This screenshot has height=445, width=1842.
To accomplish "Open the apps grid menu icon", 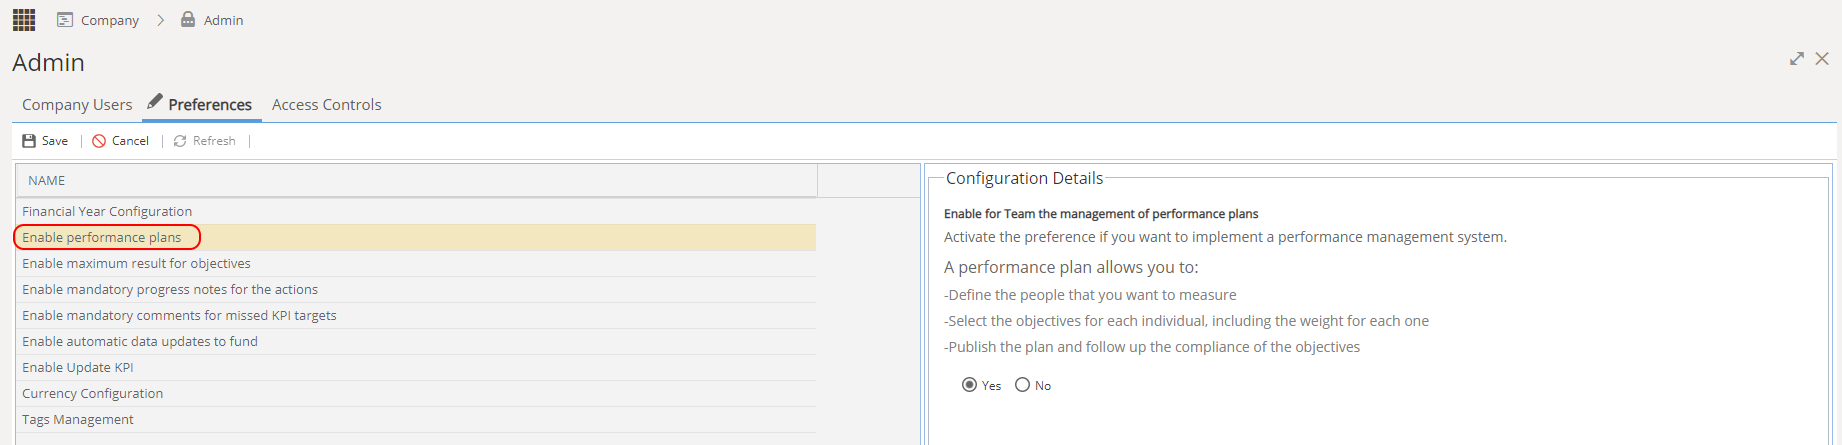I will click(x=24, y=20).
